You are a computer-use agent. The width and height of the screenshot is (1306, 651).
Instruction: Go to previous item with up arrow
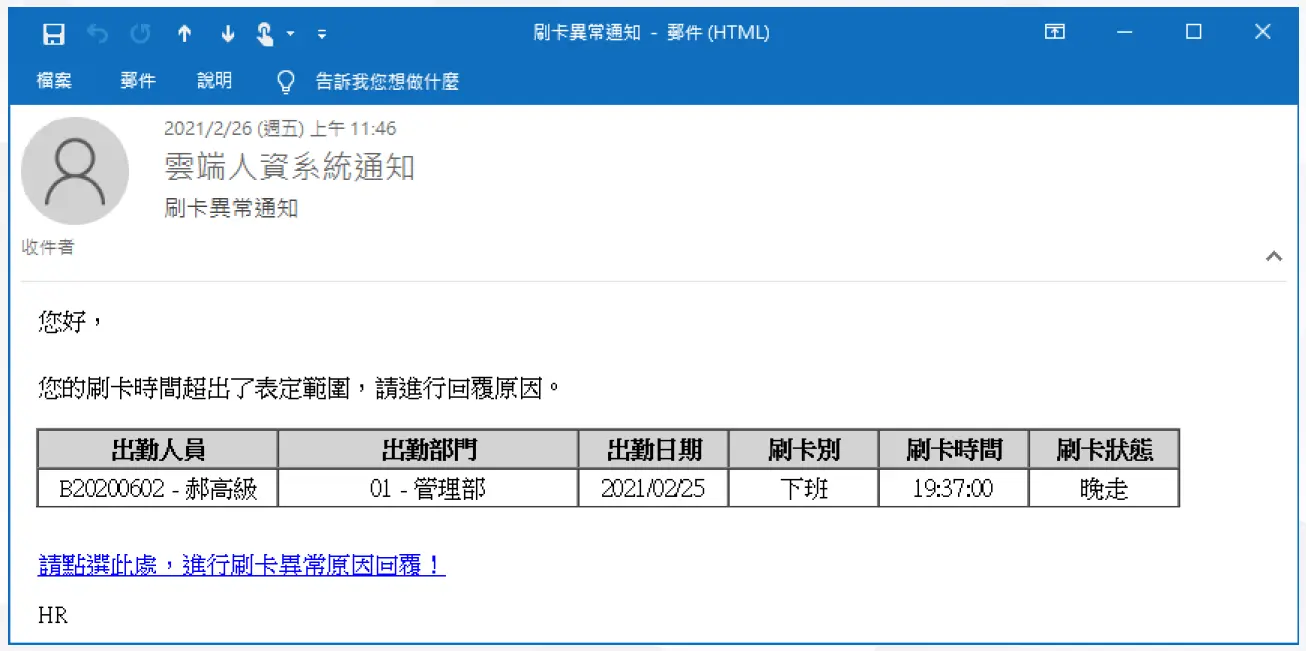(184, 33)
